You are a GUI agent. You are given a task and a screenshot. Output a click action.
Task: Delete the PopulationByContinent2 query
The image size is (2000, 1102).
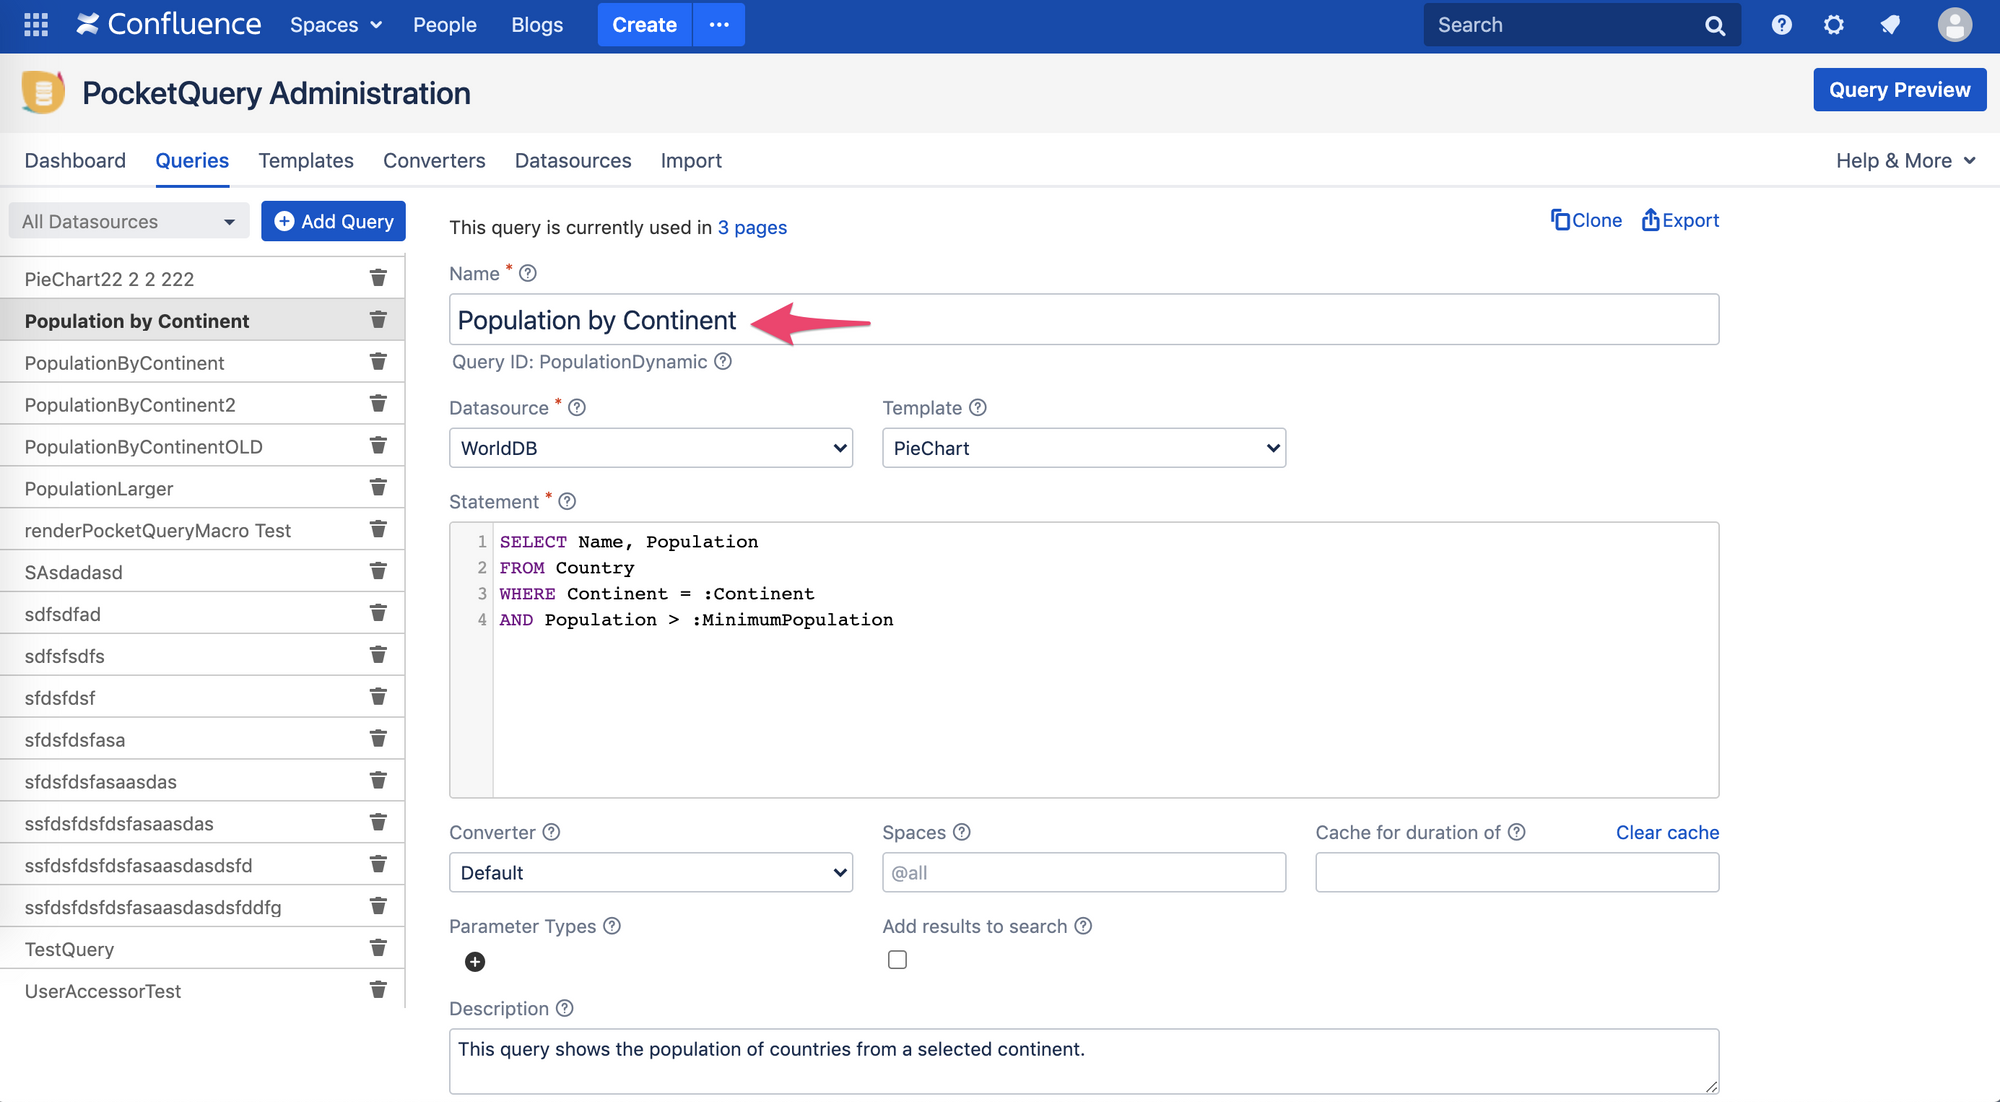378,404
